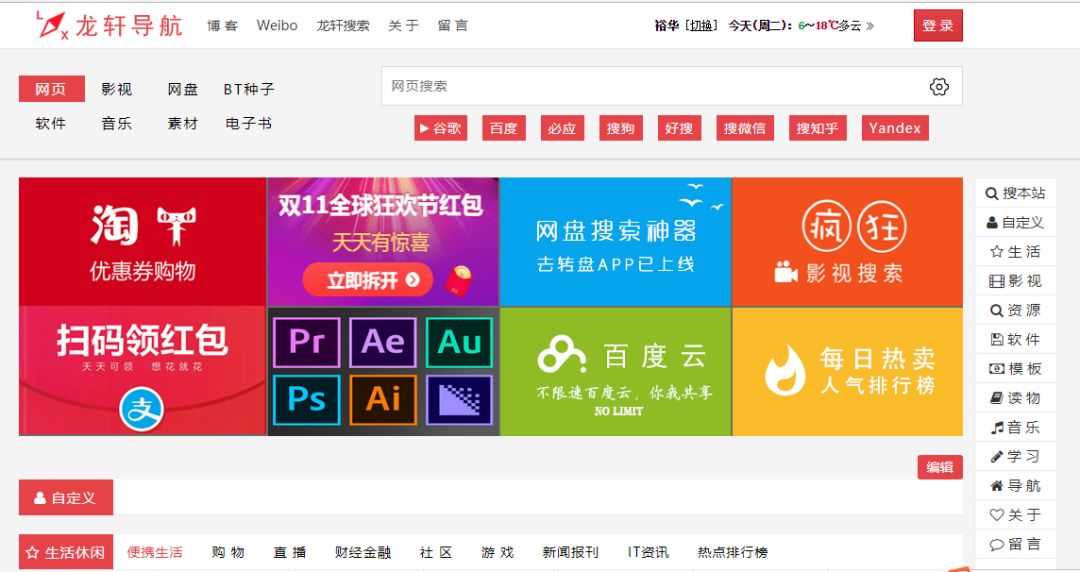Click the Audition Au icon

tap(459, 342)
